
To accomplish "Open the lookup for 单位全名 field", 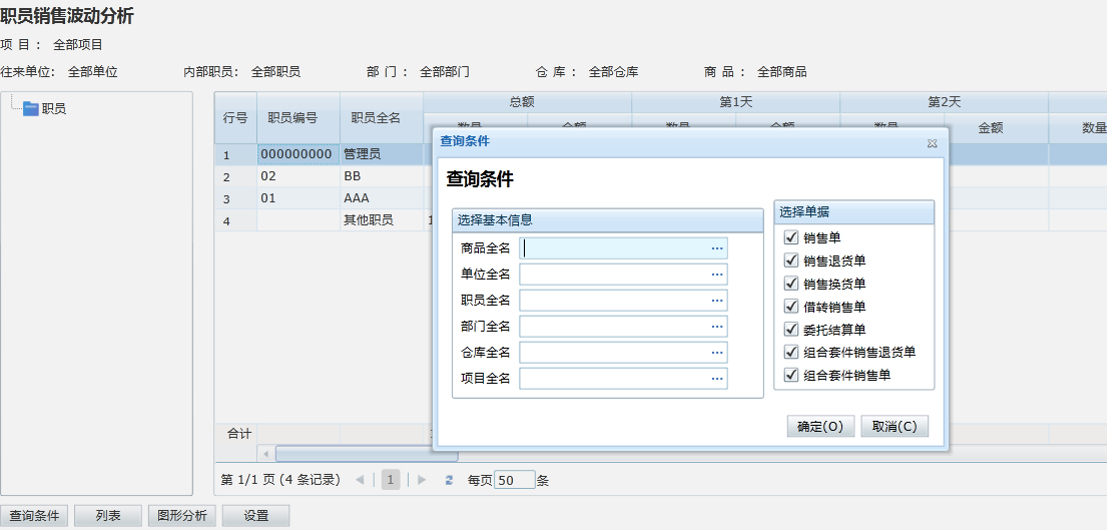I will pos(716,274).
